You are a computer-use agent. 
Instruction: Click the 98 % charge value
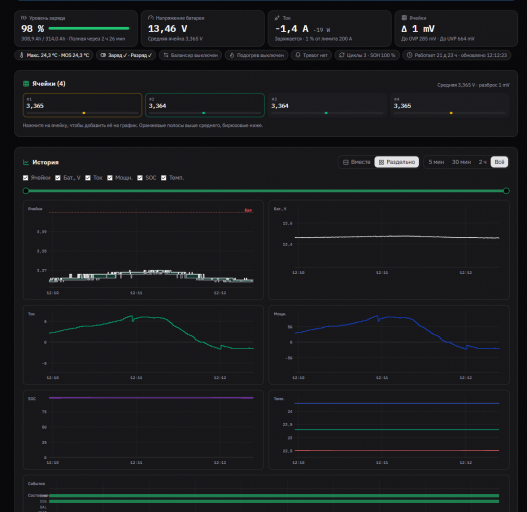click(33, 29)
